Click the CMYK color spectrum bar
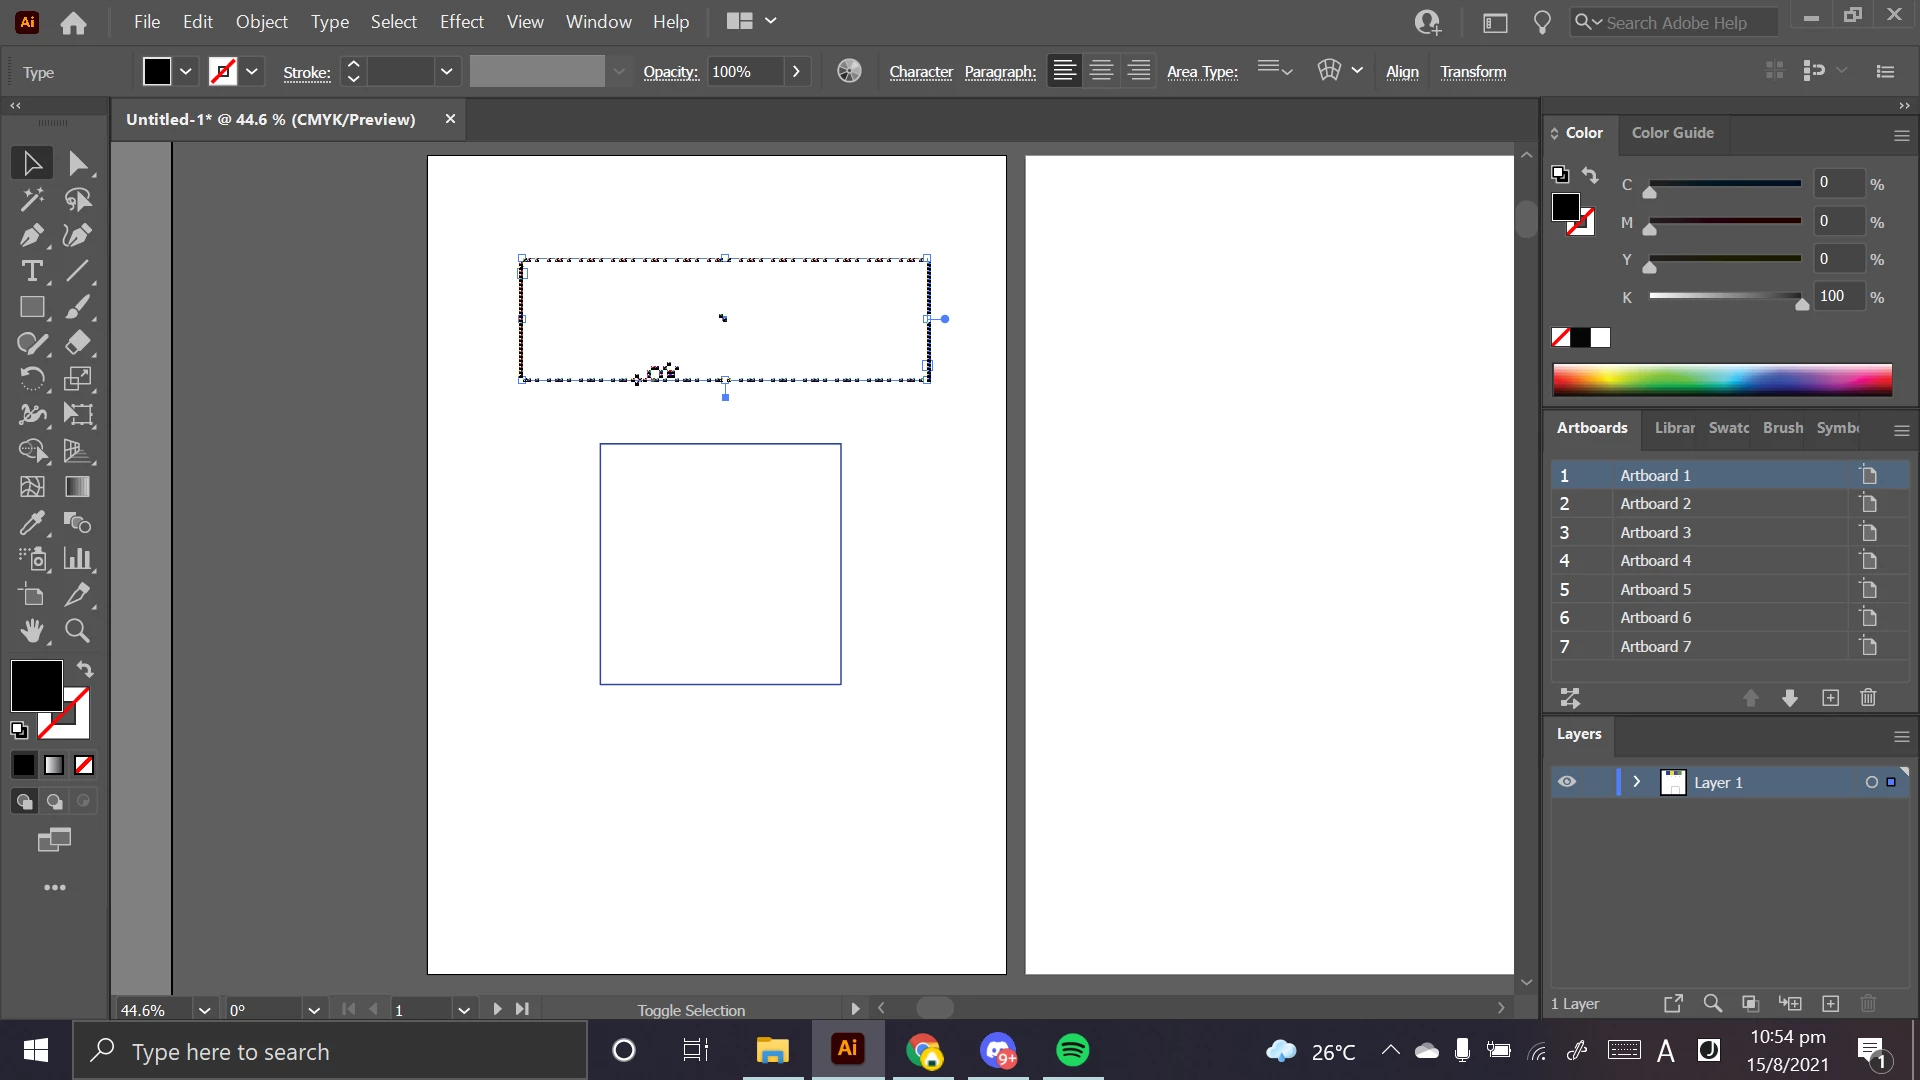The image size is (1920, 1080). 1721,380
